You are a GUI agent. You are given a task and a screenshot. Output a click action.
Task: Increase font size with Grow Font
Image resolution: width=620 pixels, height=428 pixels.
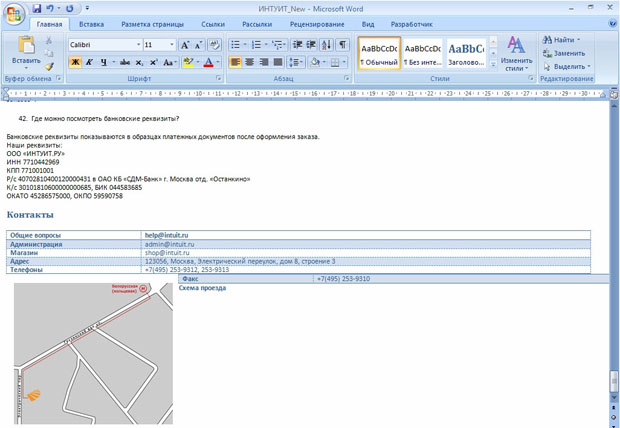click(185, 45)
